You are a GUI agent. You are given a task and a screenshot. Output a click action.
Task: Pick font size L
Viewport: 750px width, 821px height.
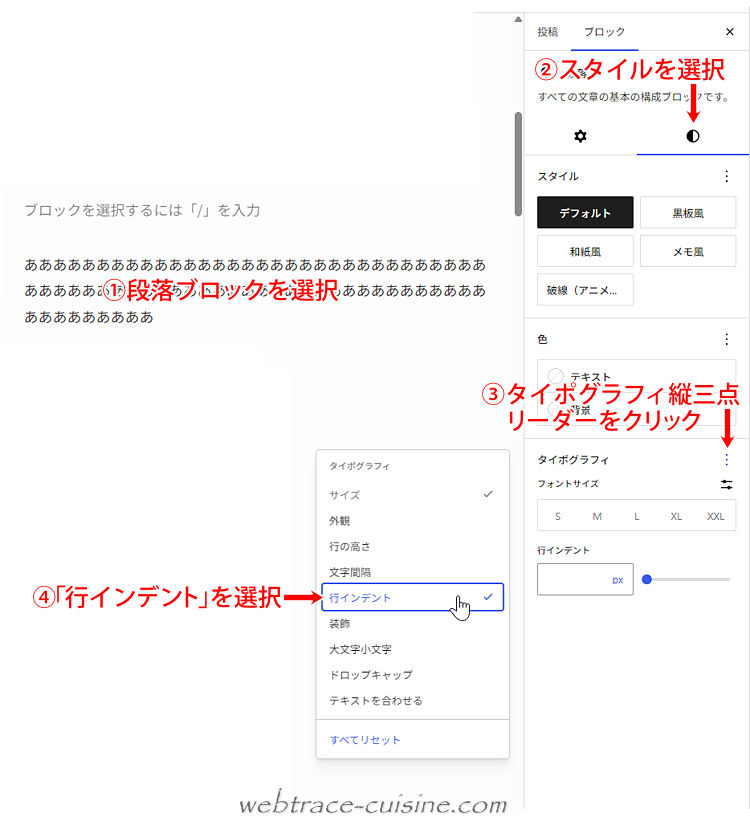click(x=636, y=516)
